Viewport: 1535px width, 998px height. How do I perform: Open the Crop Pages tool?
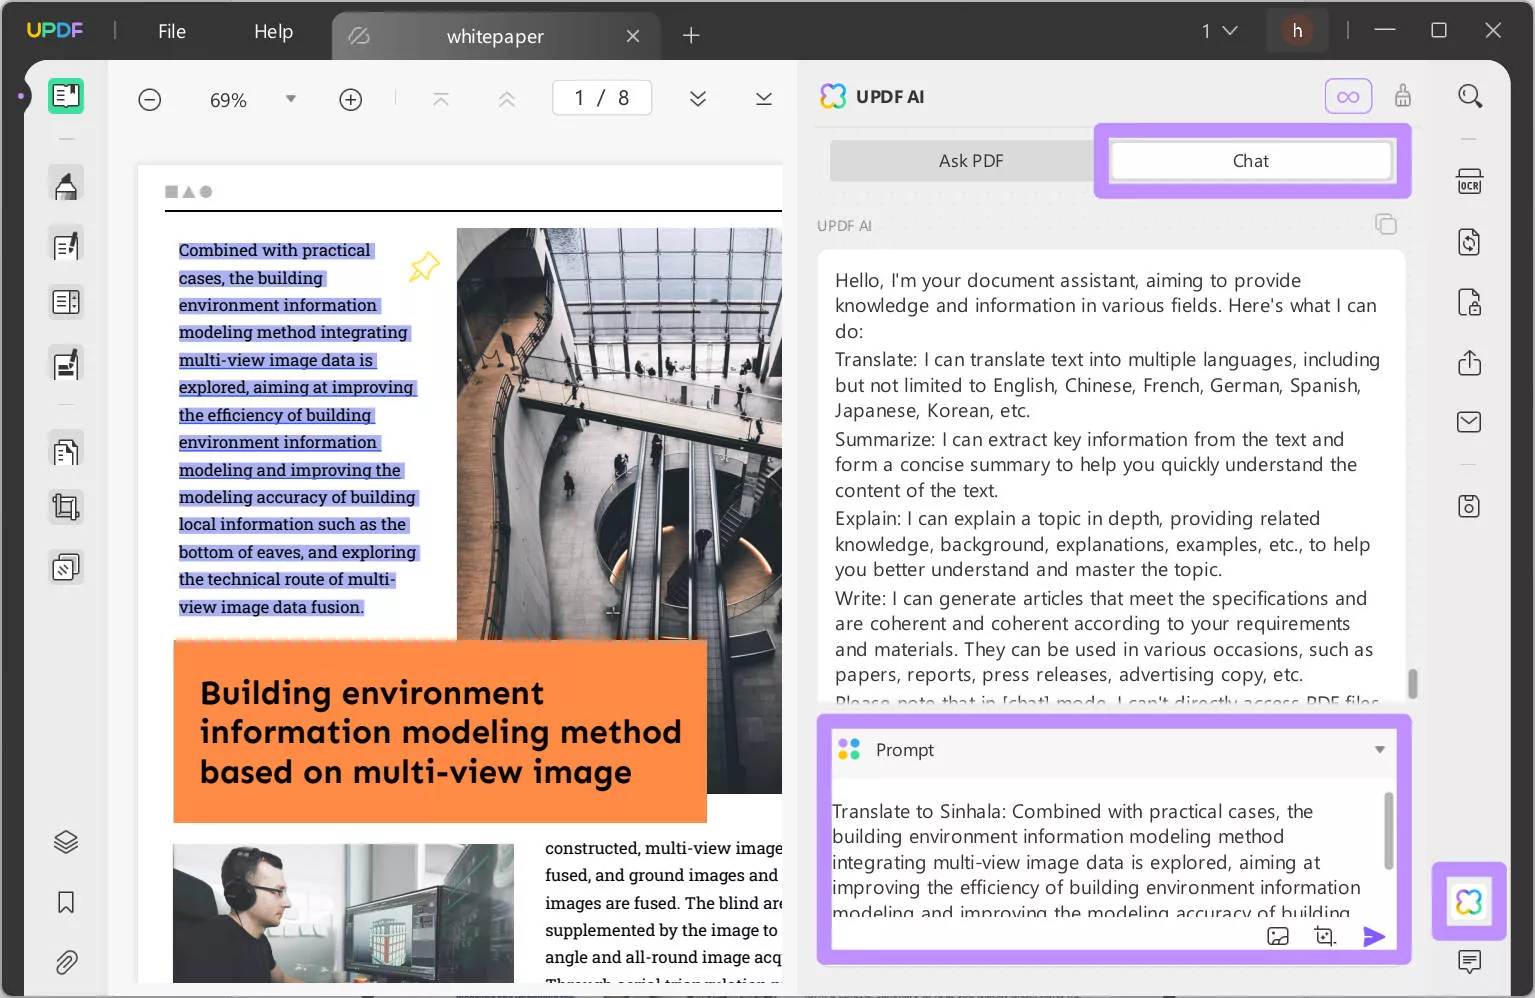point(66,508)
